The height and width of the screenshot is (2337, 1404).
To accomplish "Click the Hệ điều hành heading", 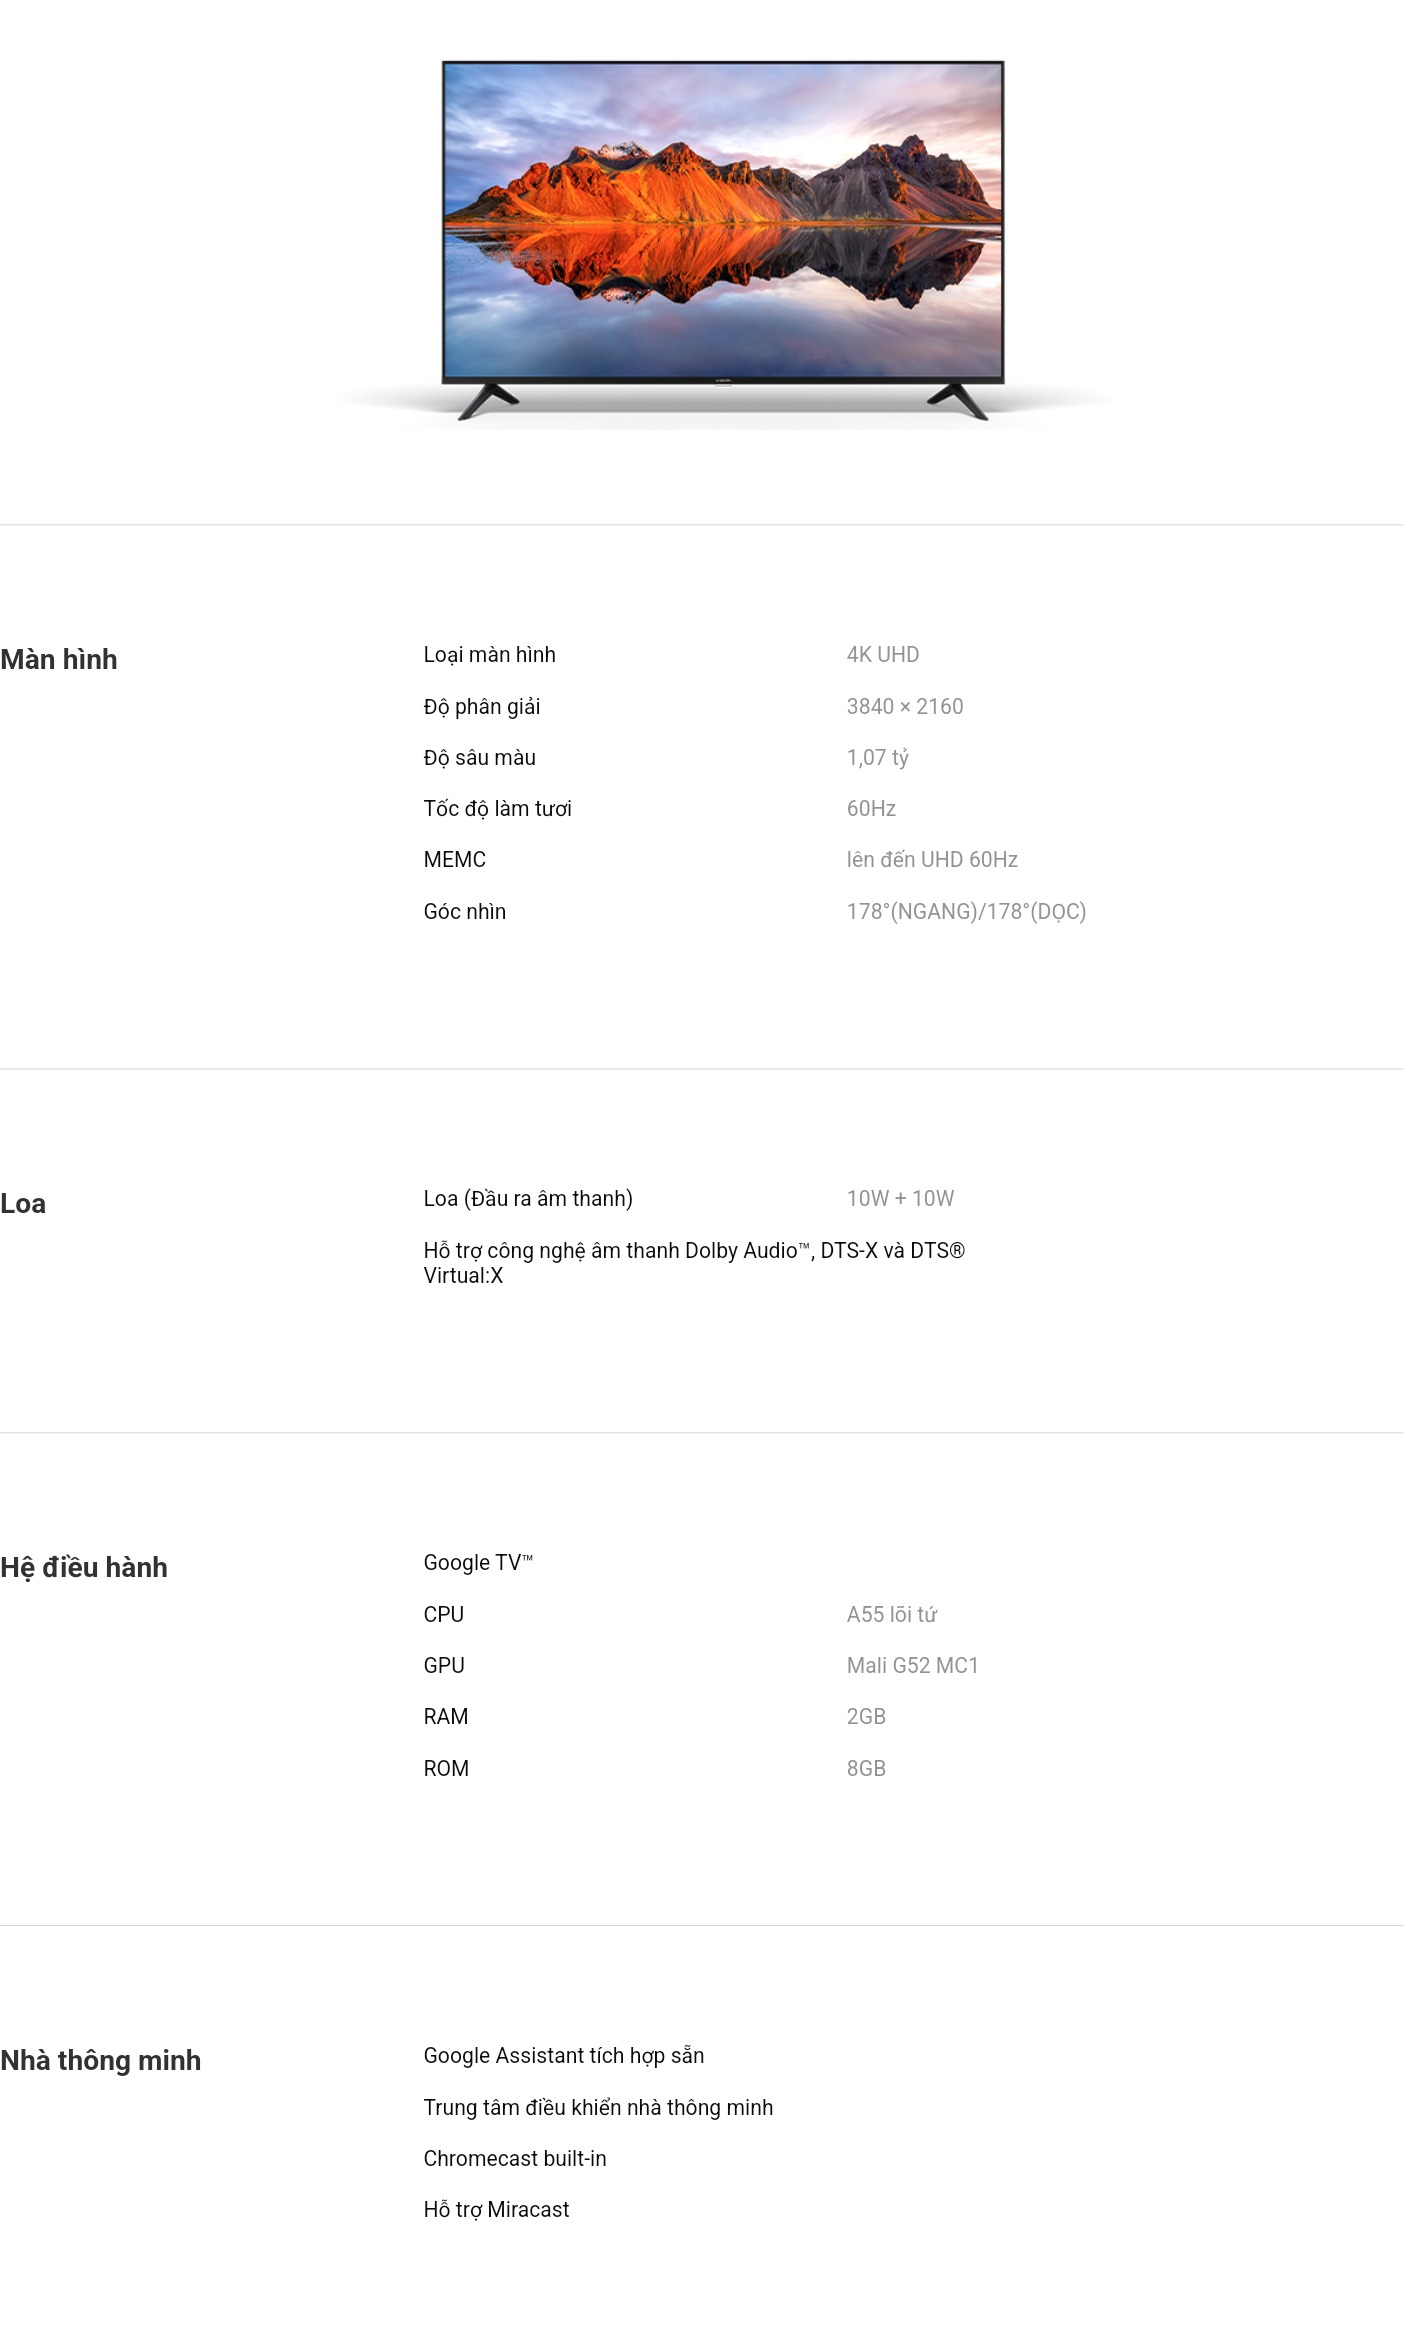I will point(84,1568).
